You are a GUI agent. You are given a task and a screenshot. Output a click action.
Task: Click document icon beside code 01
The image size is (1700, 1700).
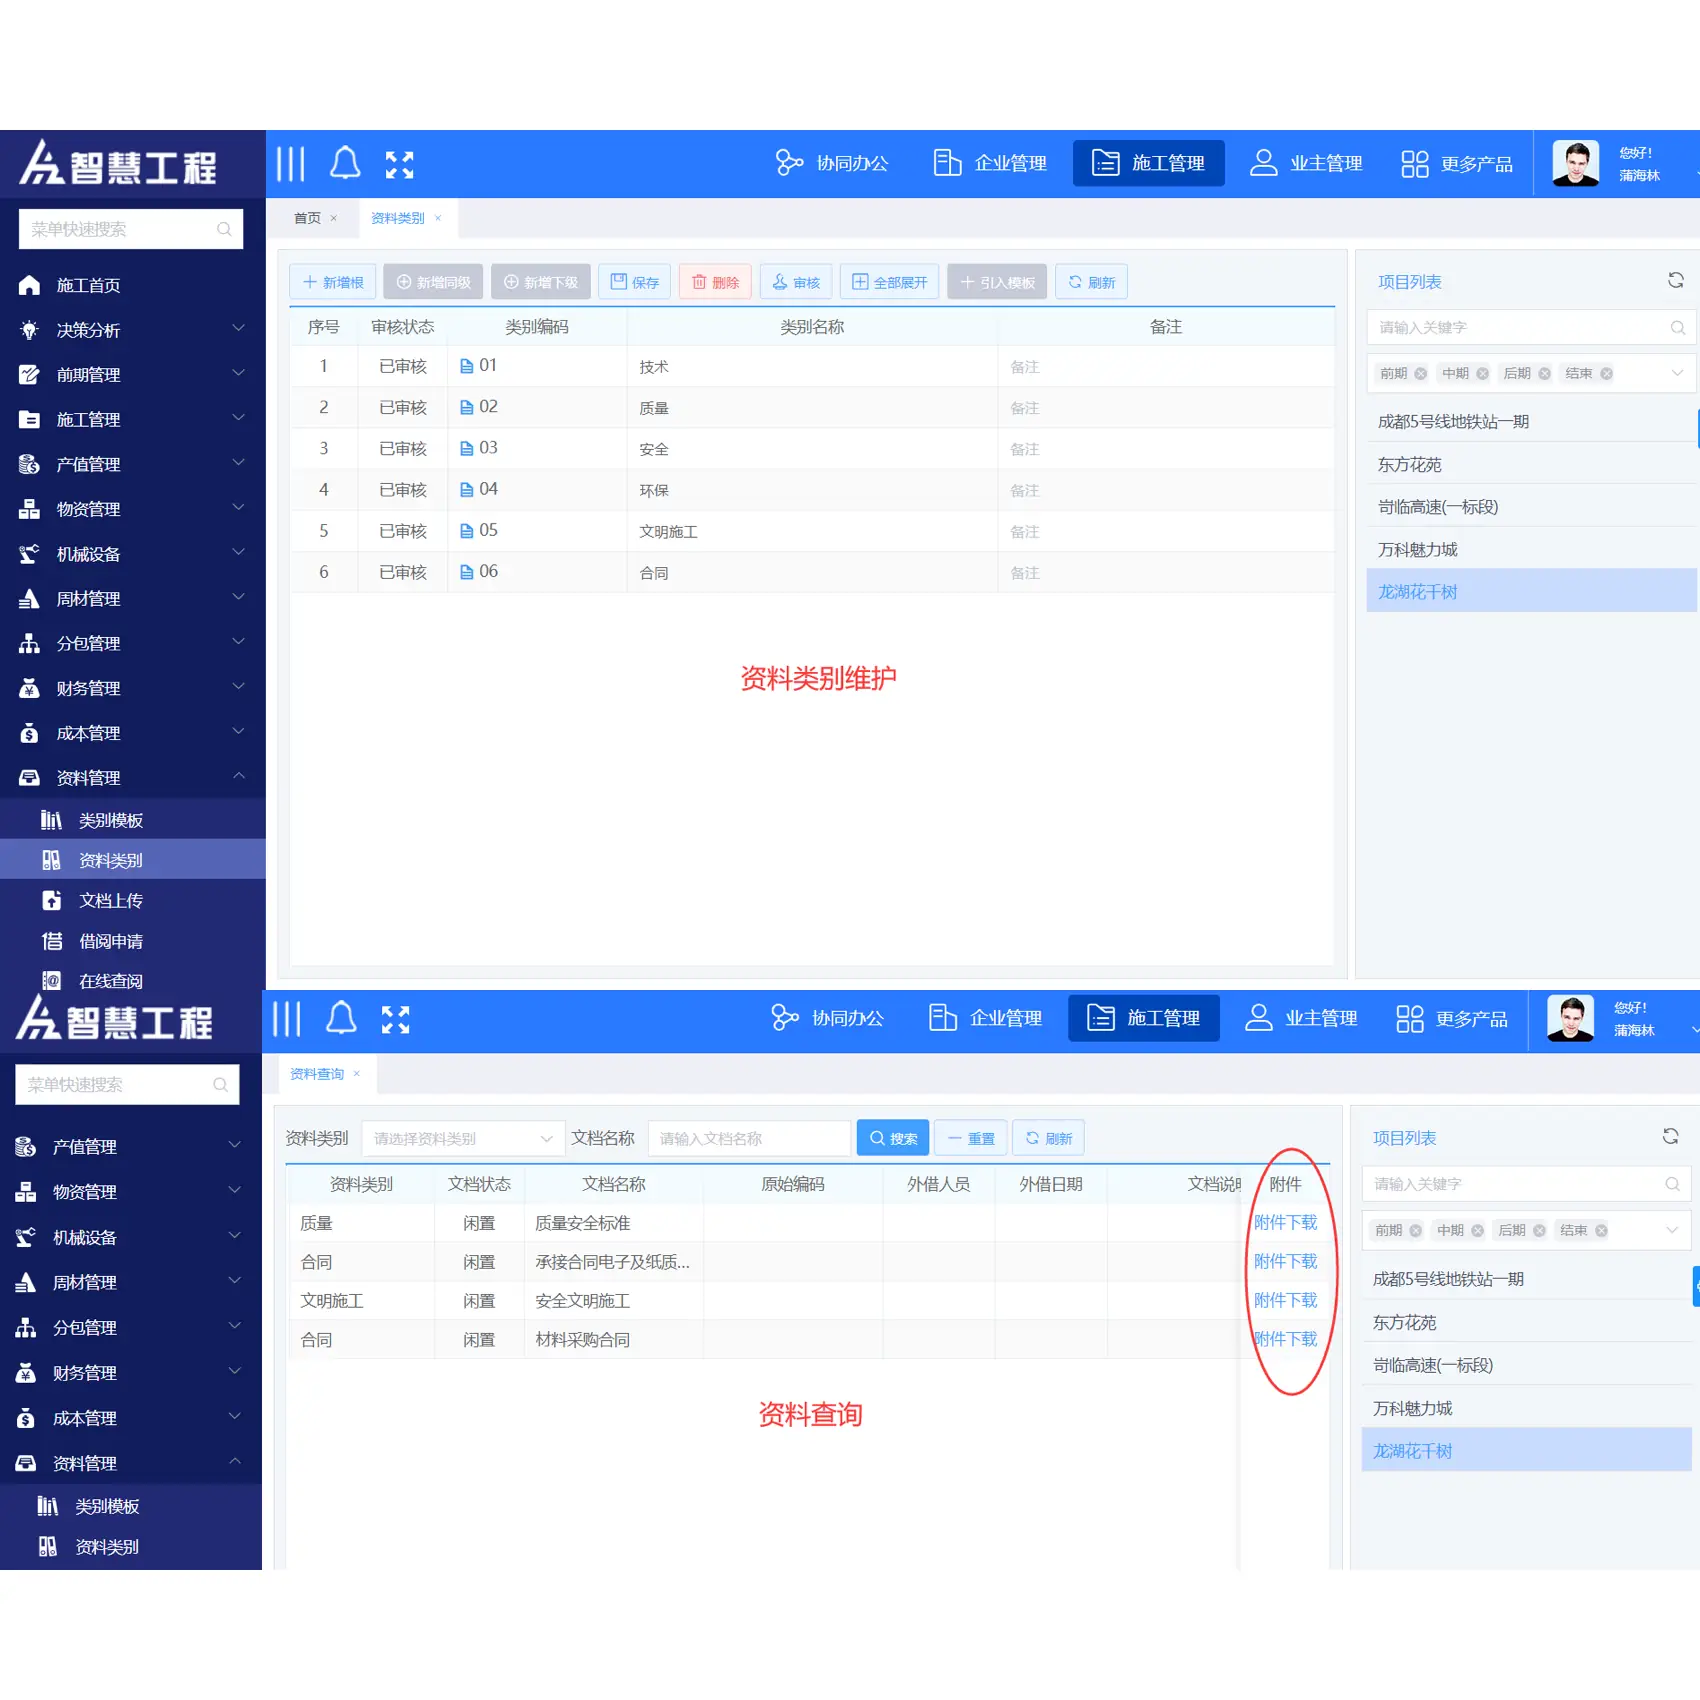click(466, 366)
